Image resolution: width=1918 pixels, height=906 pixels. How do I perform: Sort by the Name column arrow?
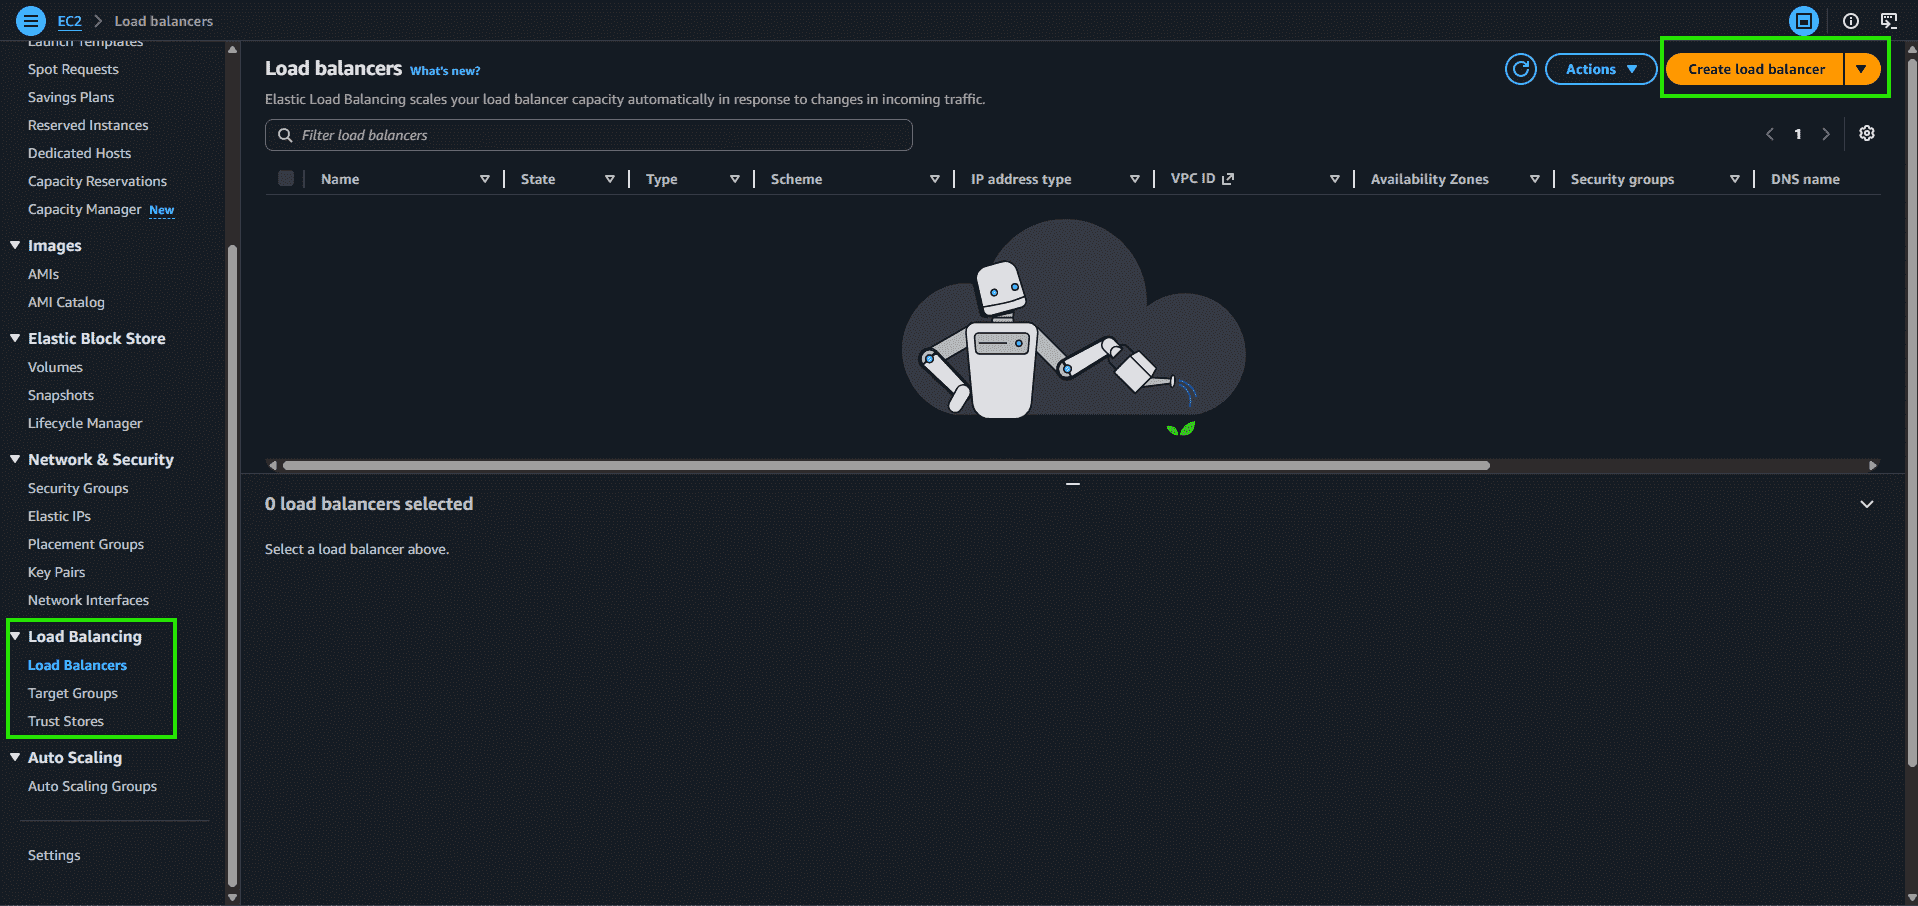[485, 179]
